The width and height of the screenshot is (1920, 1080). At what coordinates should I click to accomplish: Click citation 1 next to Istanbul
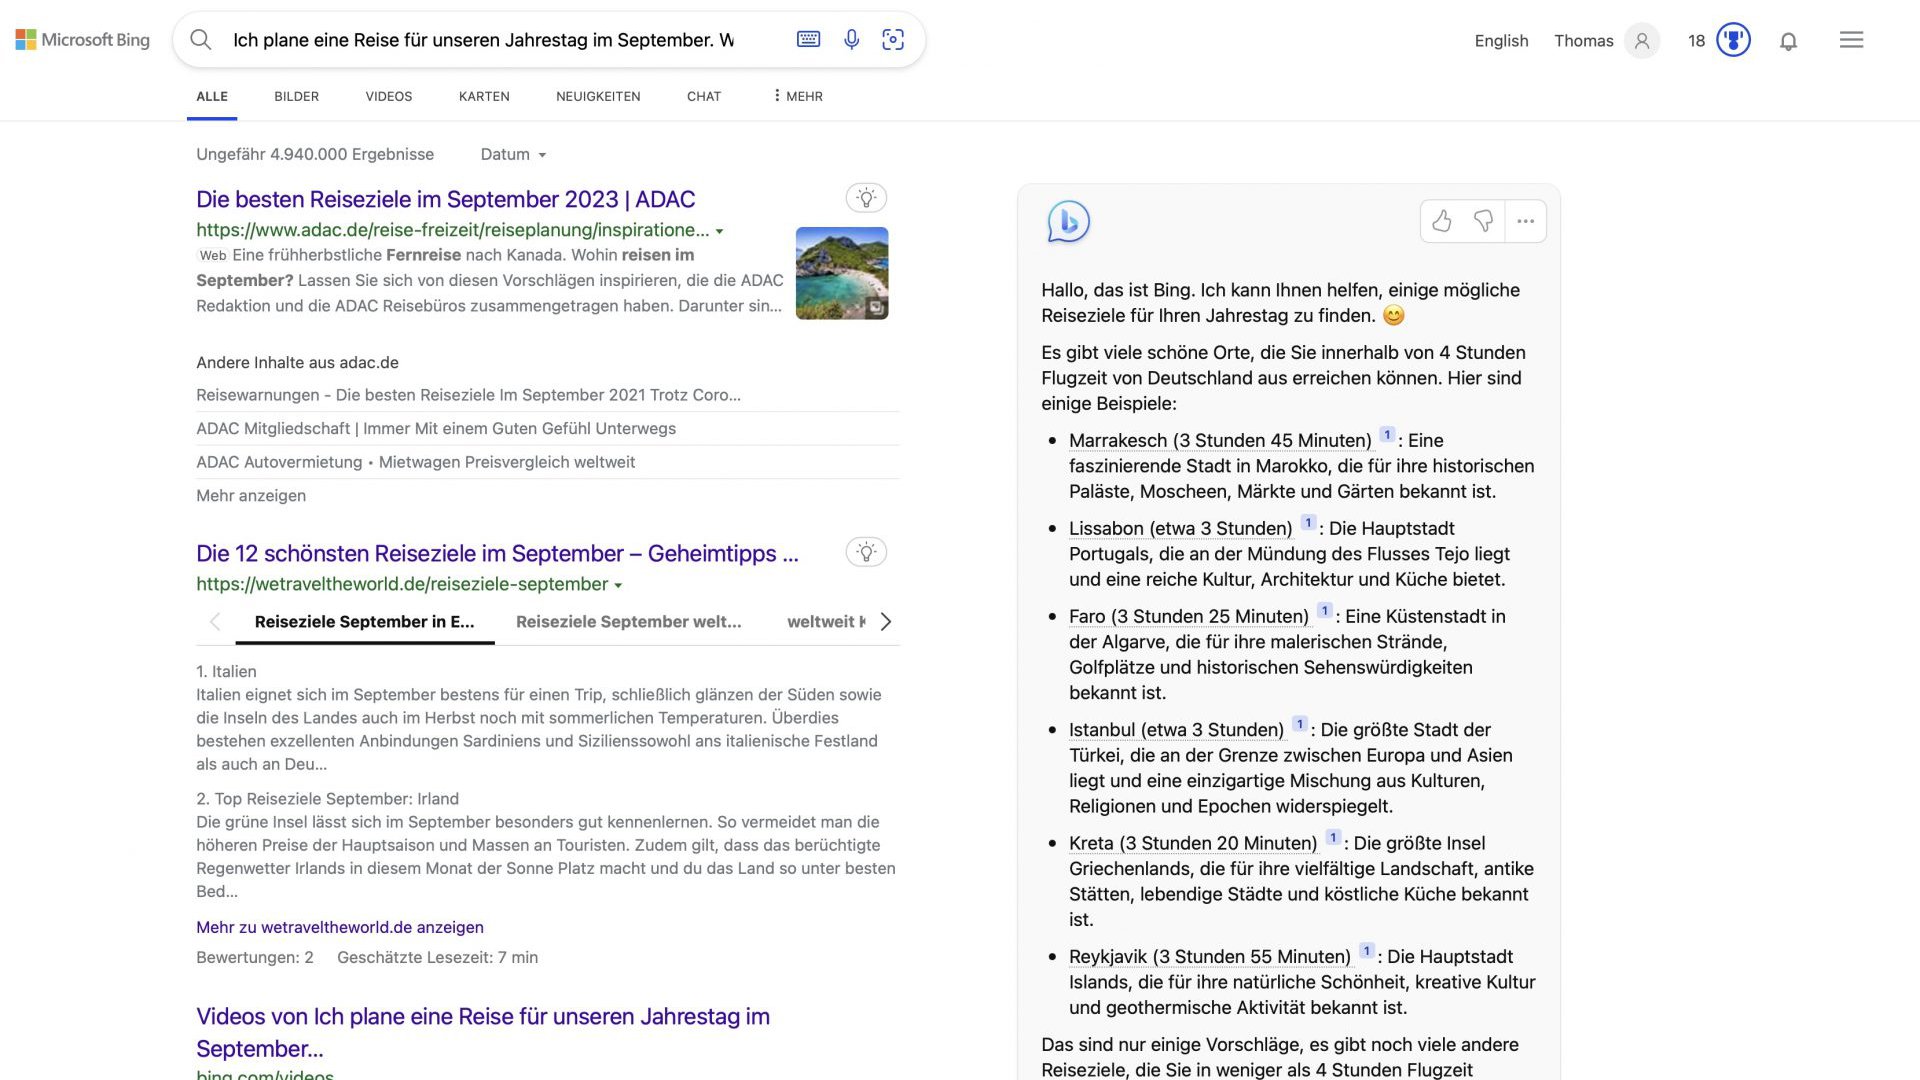pyautogui.click(x=1299, y=724)
